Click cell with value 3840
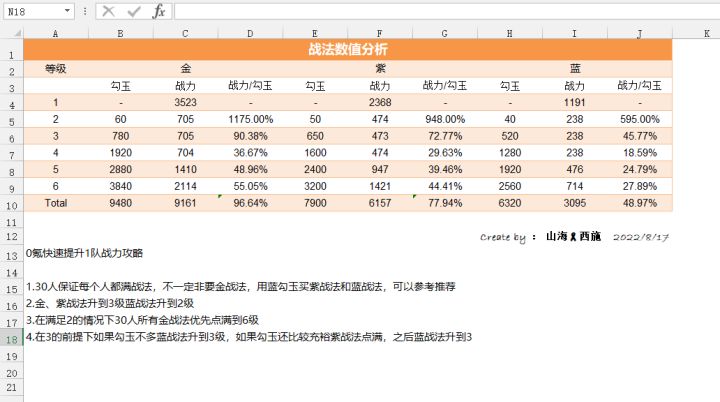Screen dimensions: 720x402 pyautogui.click(x=120, y=186)
